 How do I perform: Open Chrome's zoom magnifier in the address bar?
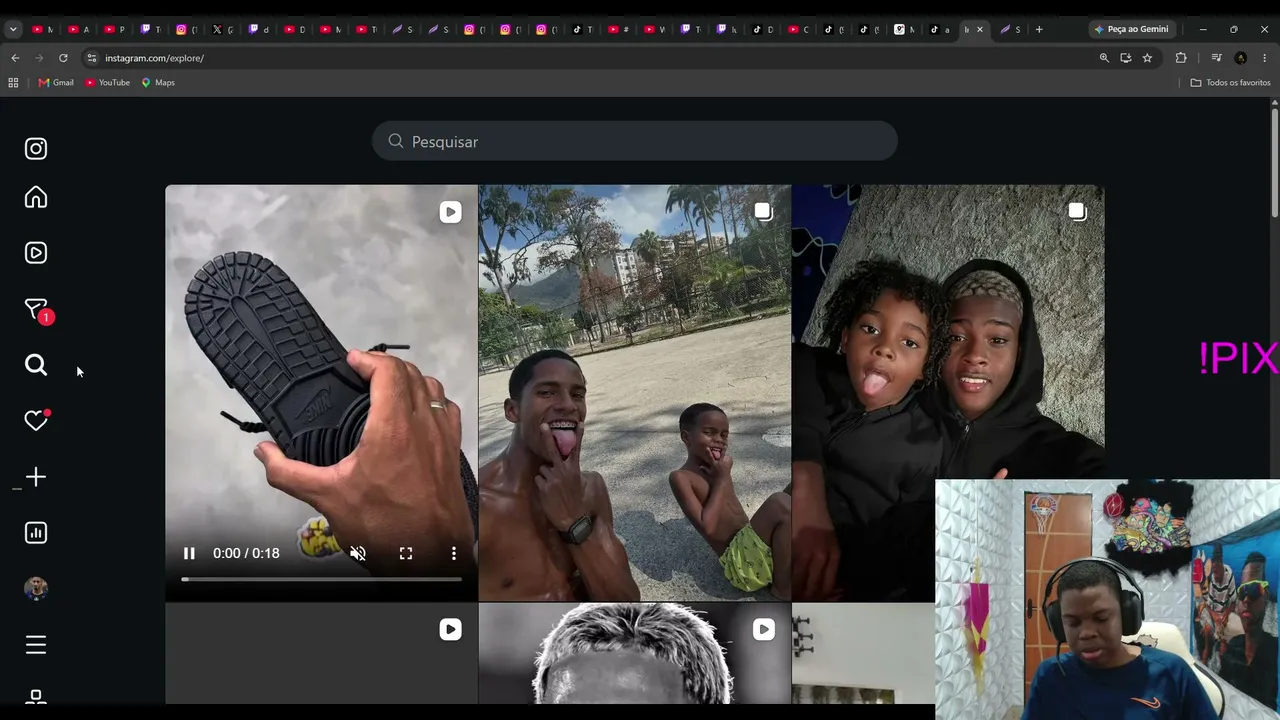point(1104,58)
